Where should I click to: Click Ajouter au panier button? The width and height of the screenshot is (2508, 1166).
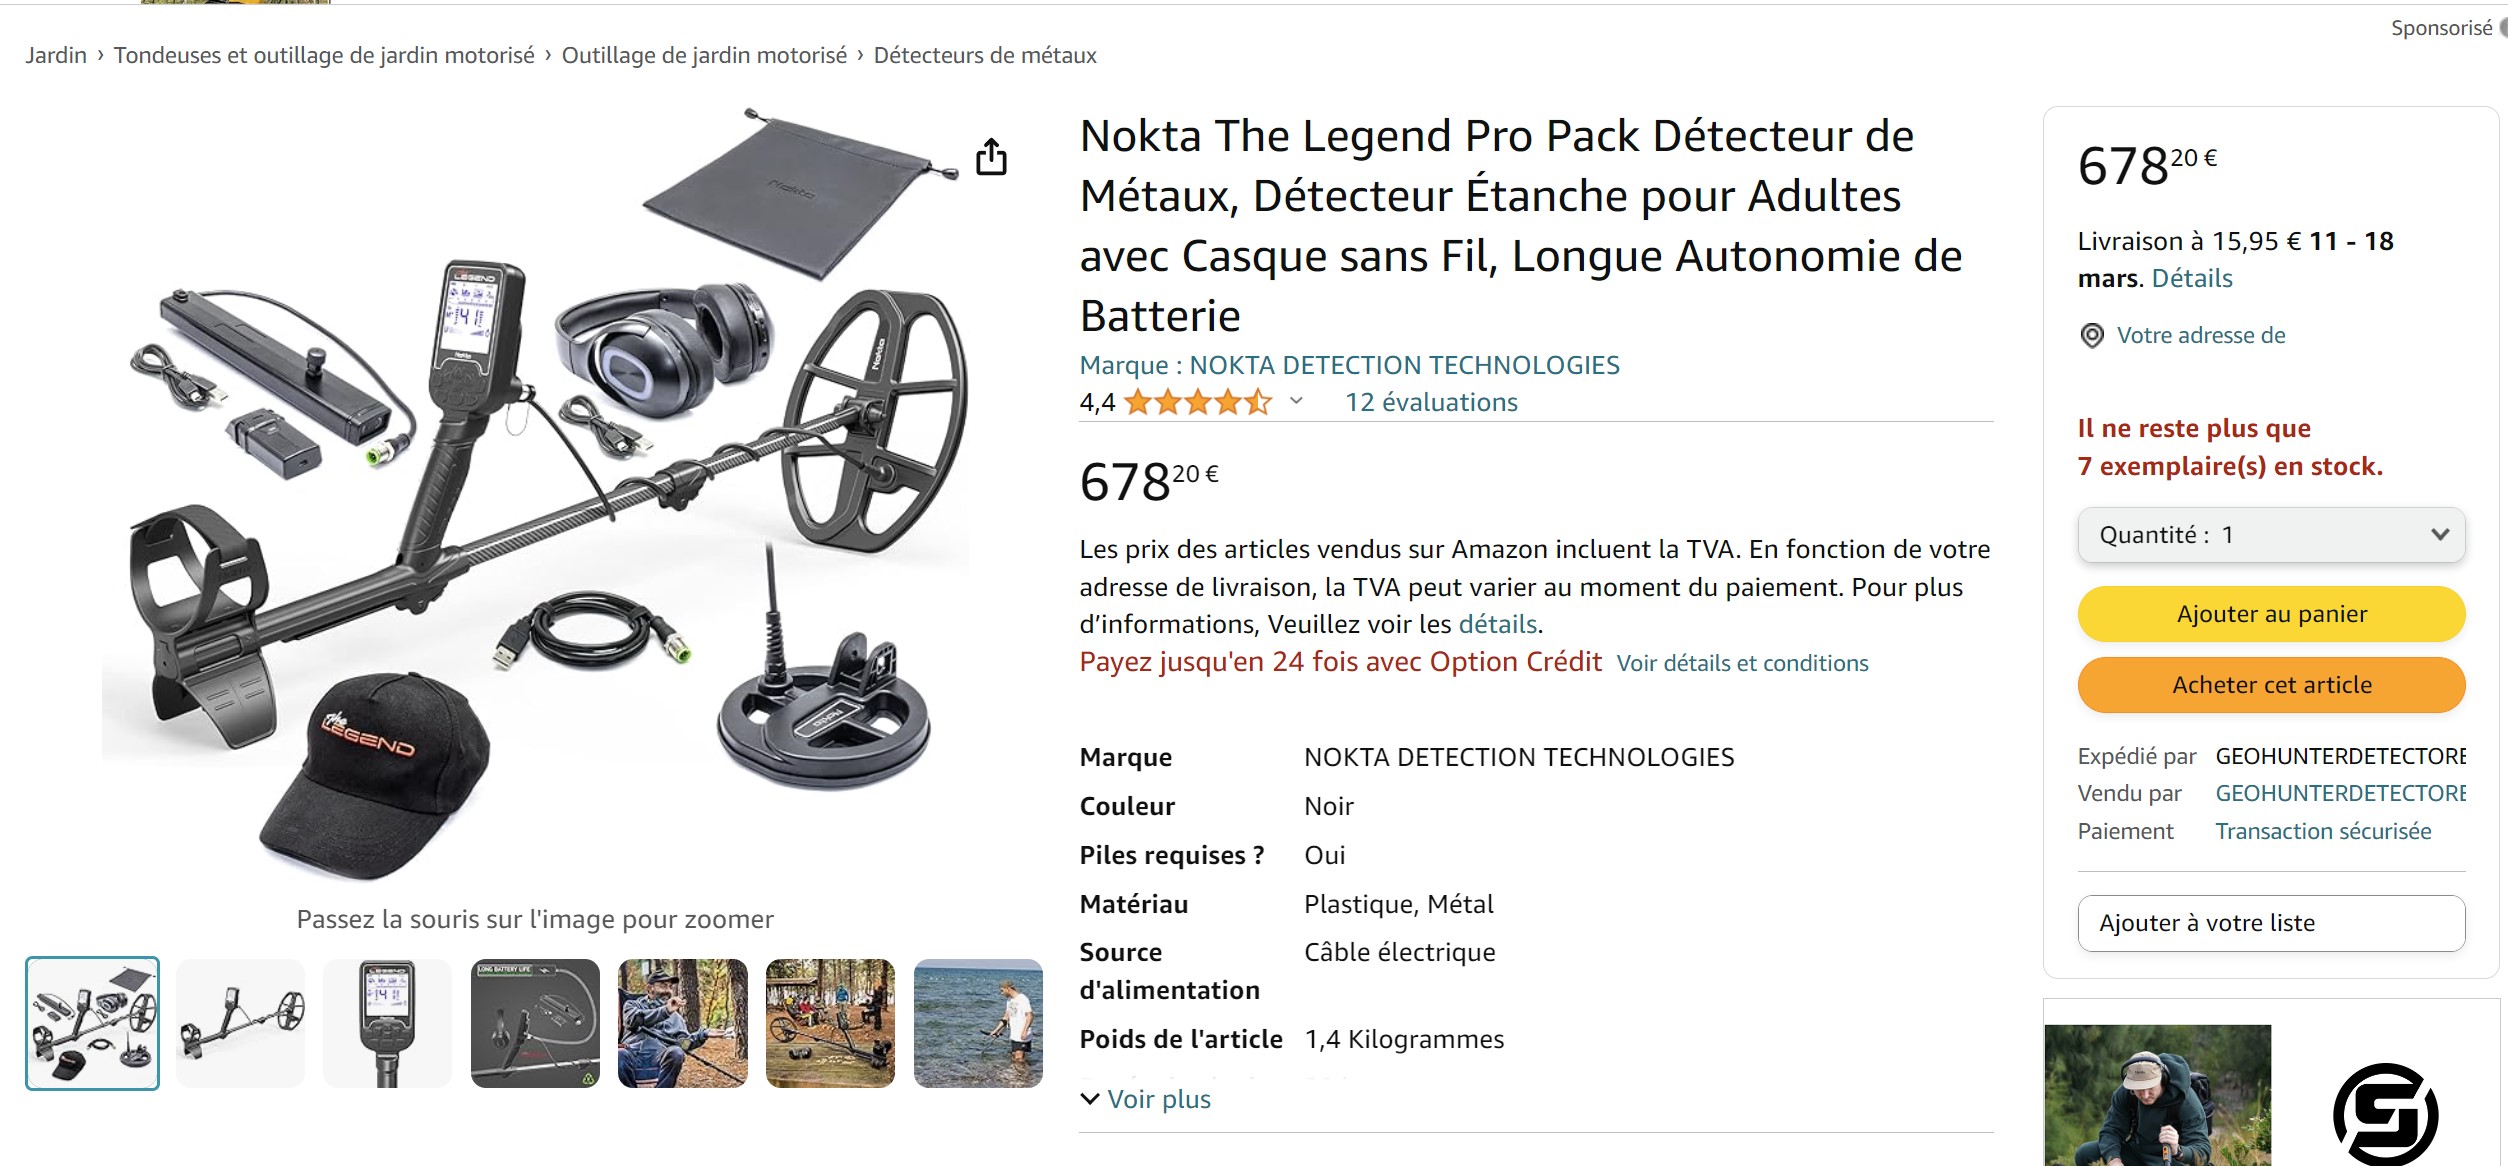click(x=2271, y=614)
